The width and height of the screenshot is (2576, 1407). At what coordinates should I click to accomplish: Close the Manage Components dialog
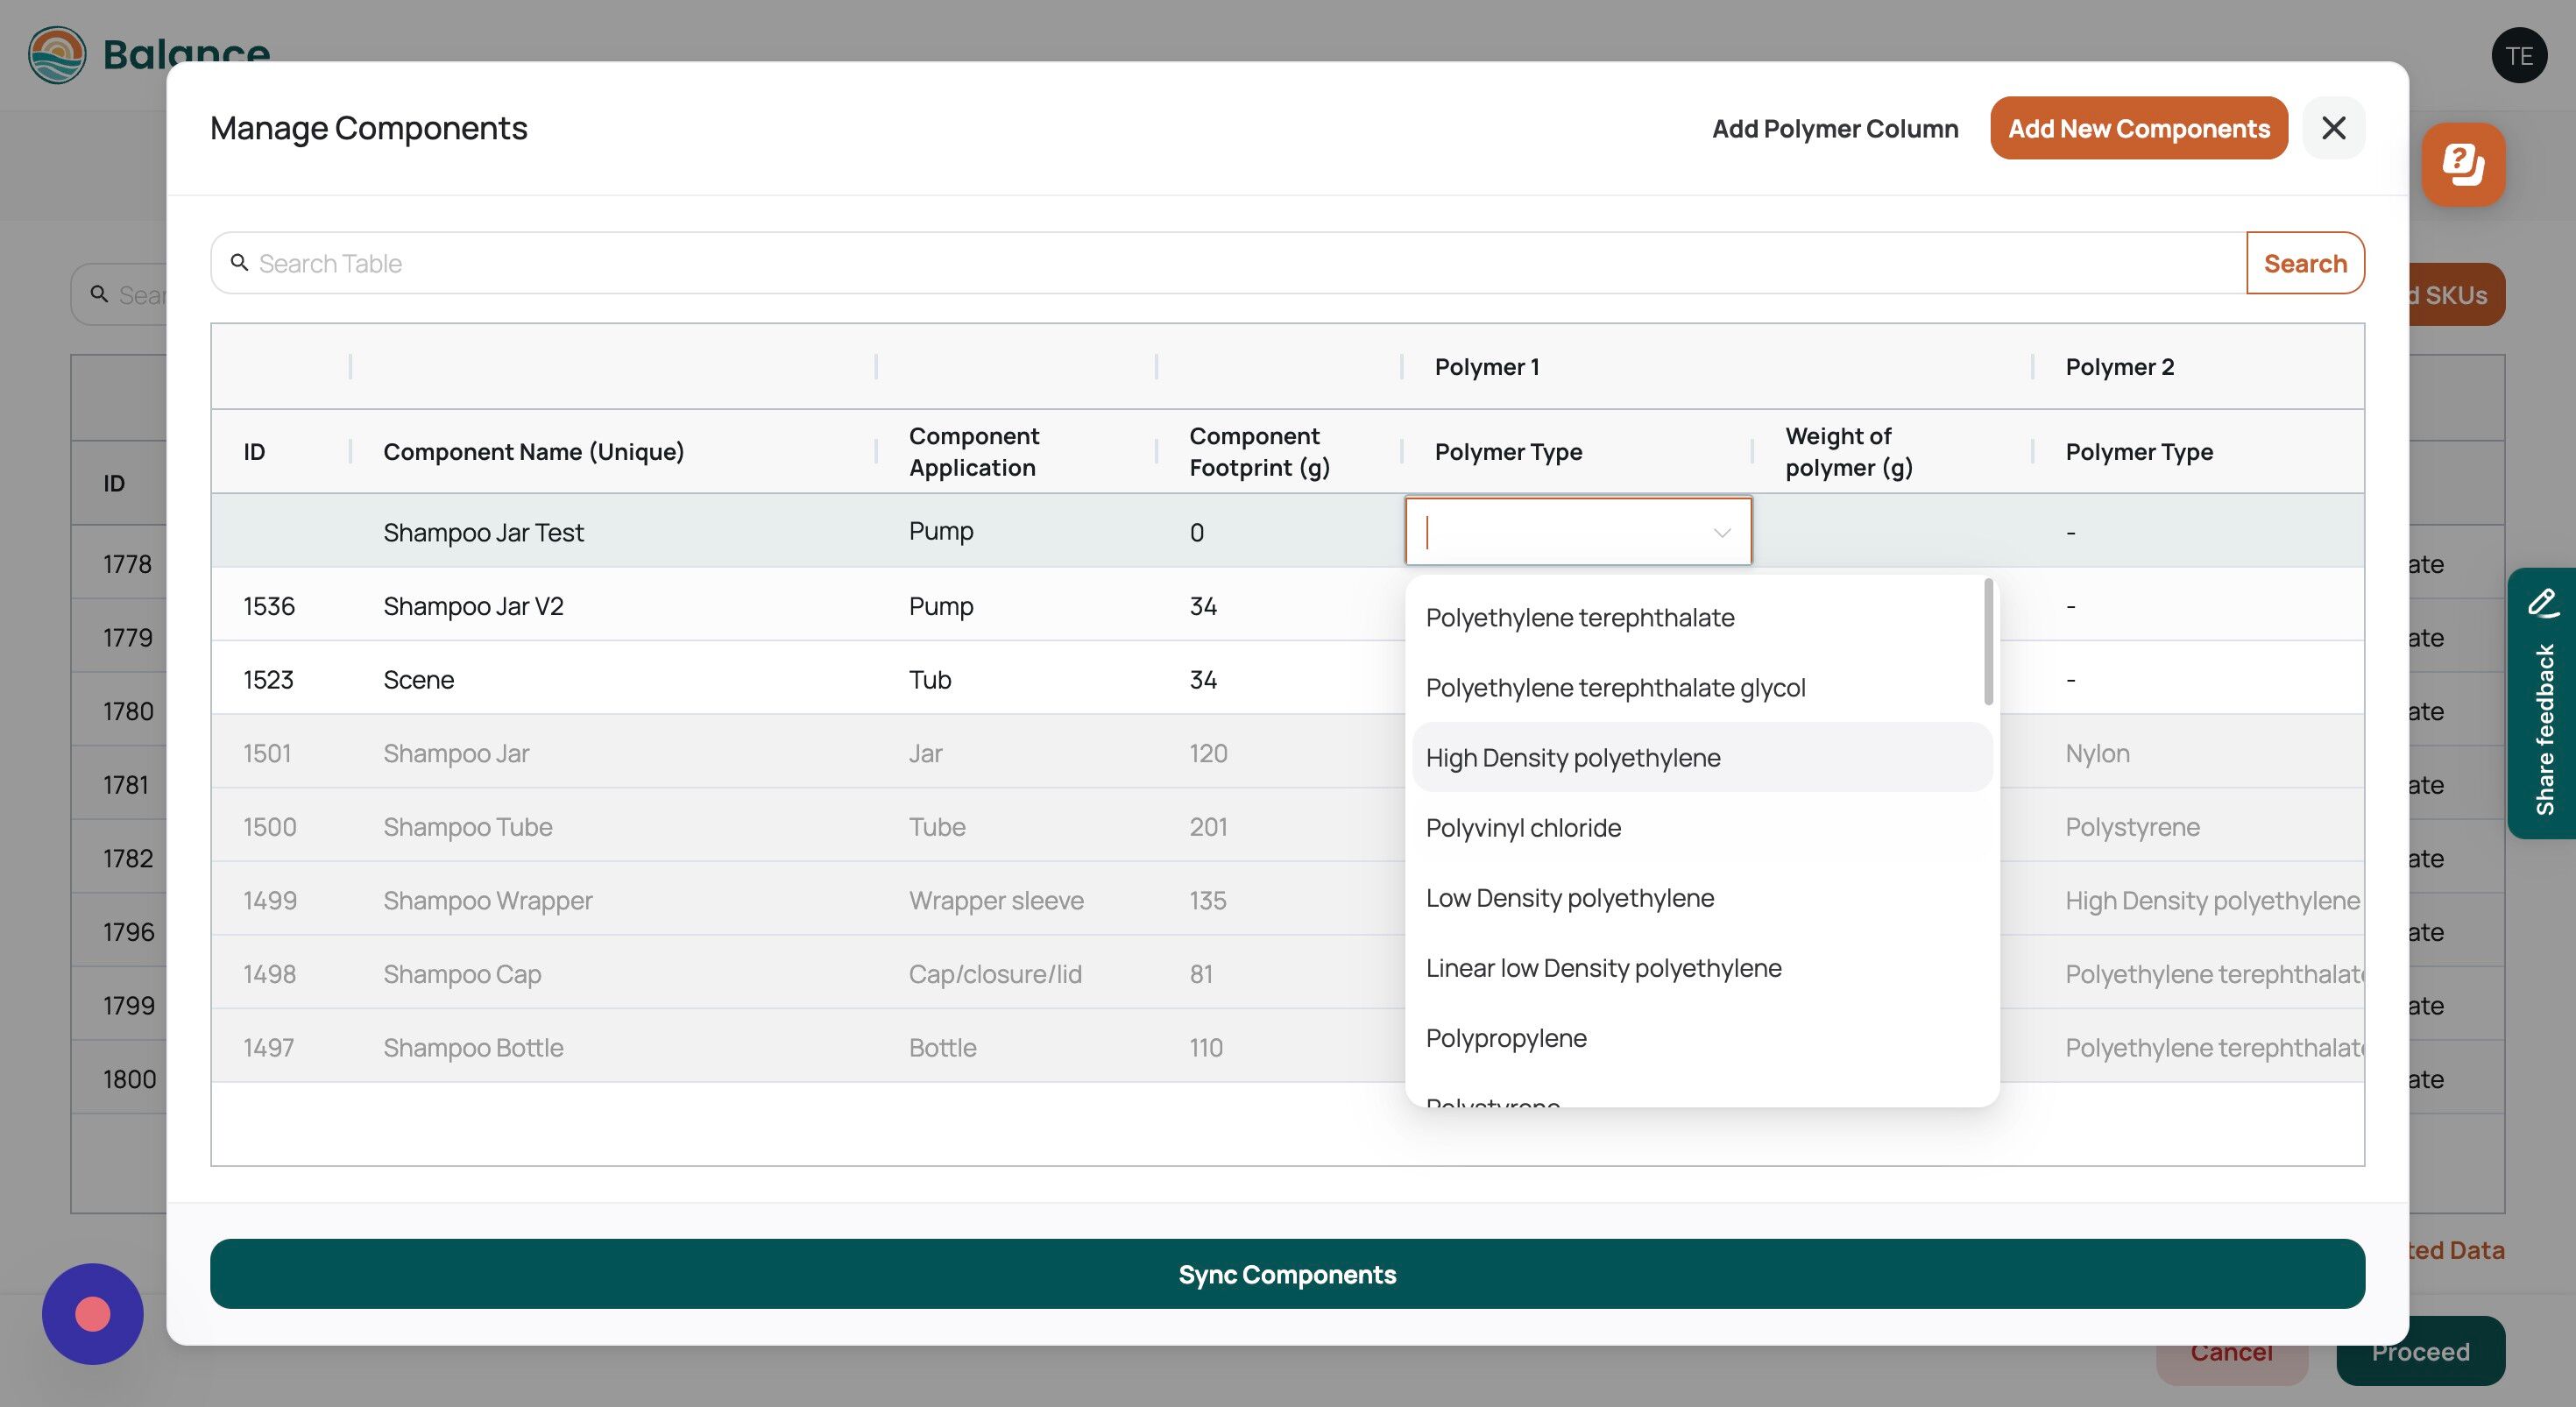(2333, 128)
